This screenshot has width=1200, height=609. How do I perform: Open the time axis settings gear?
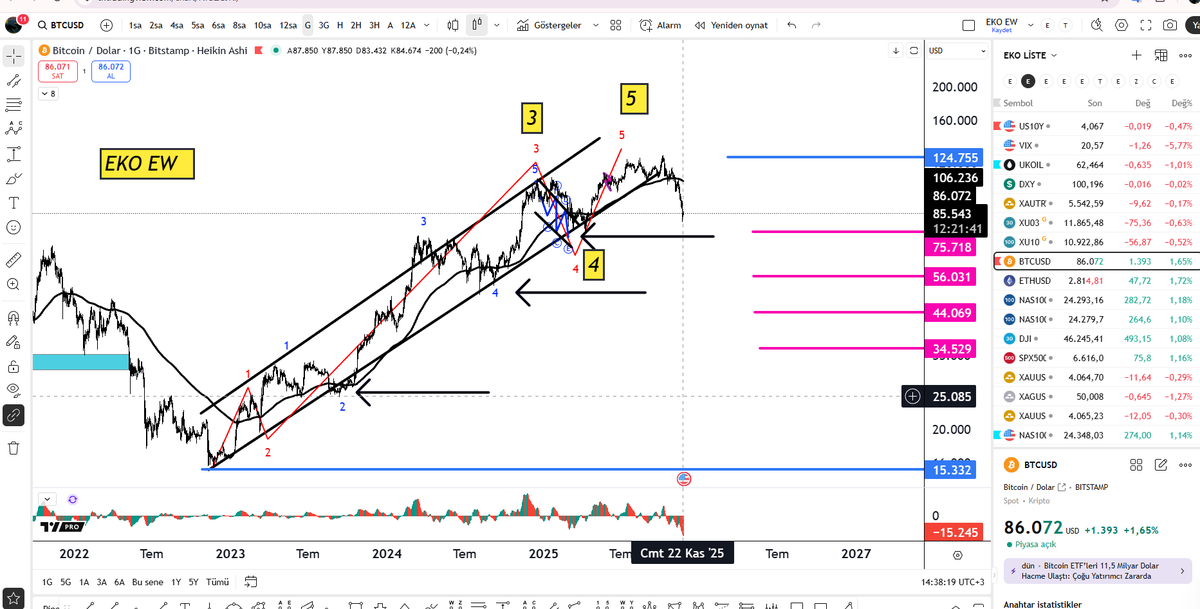tap(958, 554)
